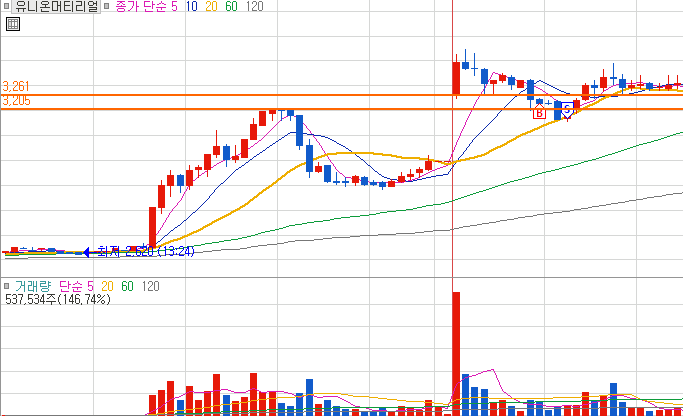This screenshot has width=683, height=416.
Task: Select the 유니온머티리얼 stock name label
Action: coord(56,6)
